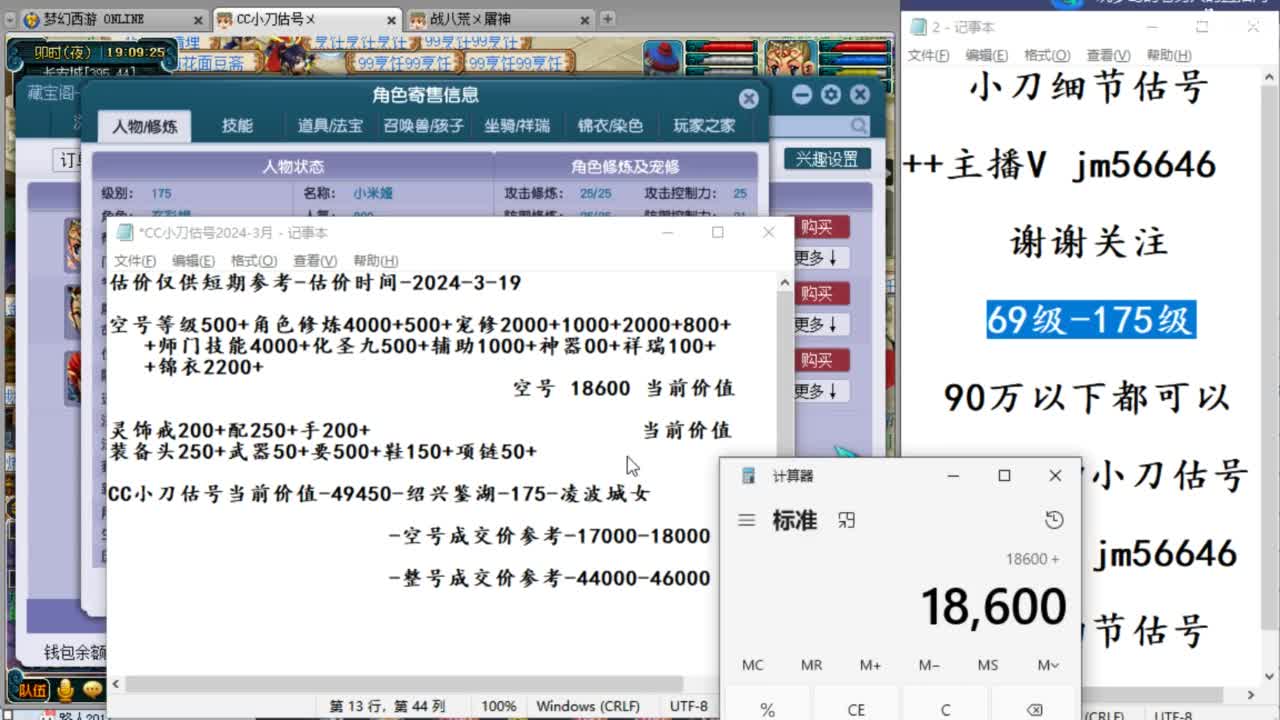The height and width of the screenshot is (720, 1280).
Task: Open 格式(O) menu in CC小刀估号 Notepad
Action: (x=254, y=261)
